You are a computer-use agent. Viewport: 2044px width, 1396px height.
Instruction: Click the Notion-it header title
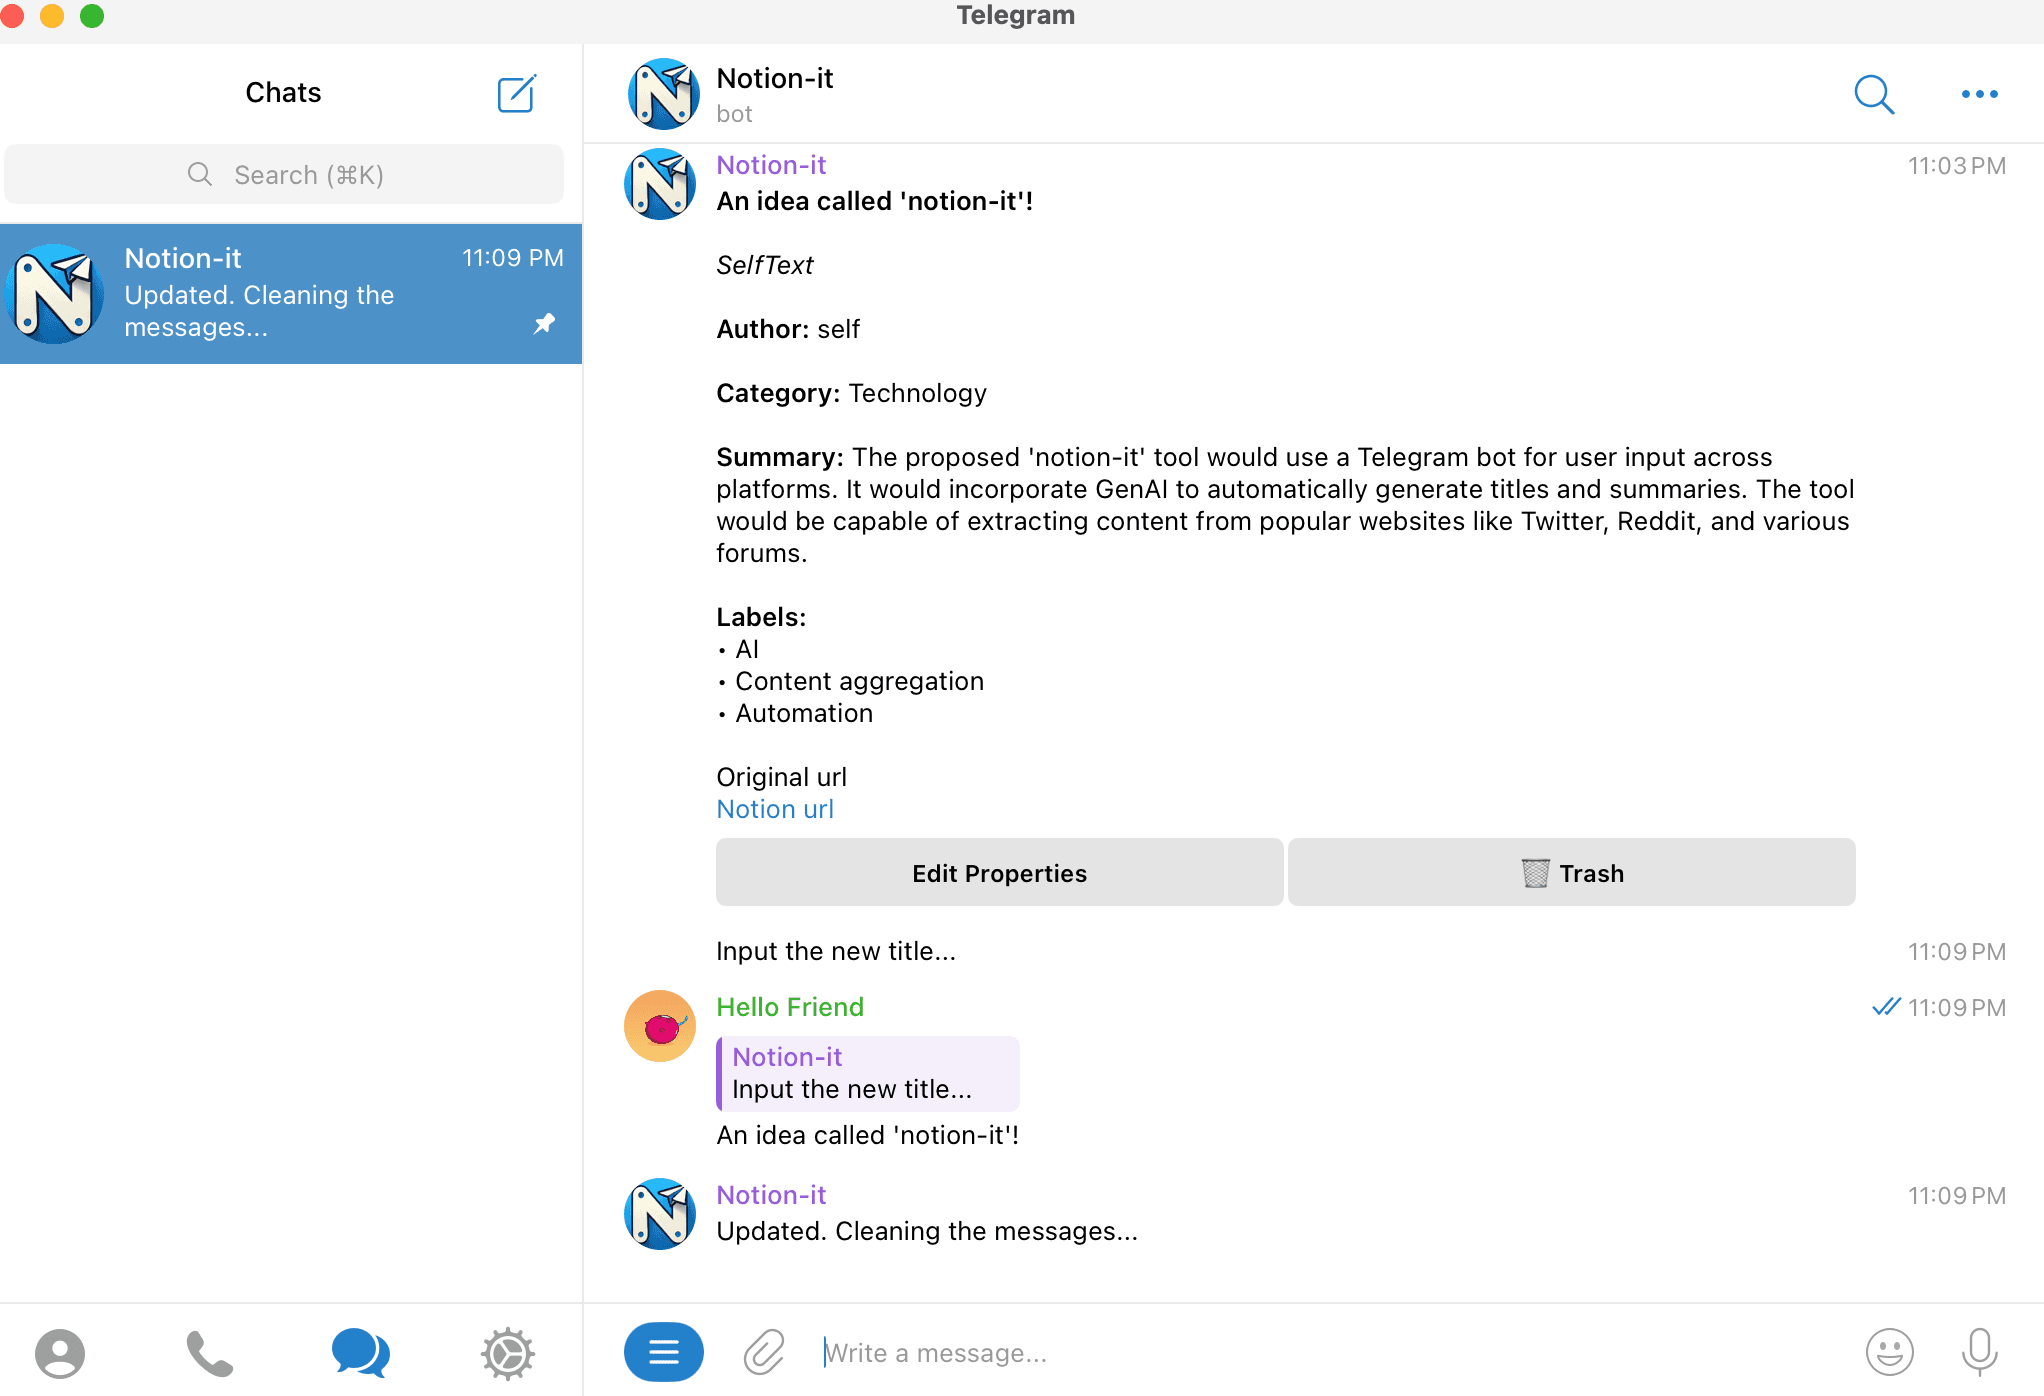pos(775,78)
